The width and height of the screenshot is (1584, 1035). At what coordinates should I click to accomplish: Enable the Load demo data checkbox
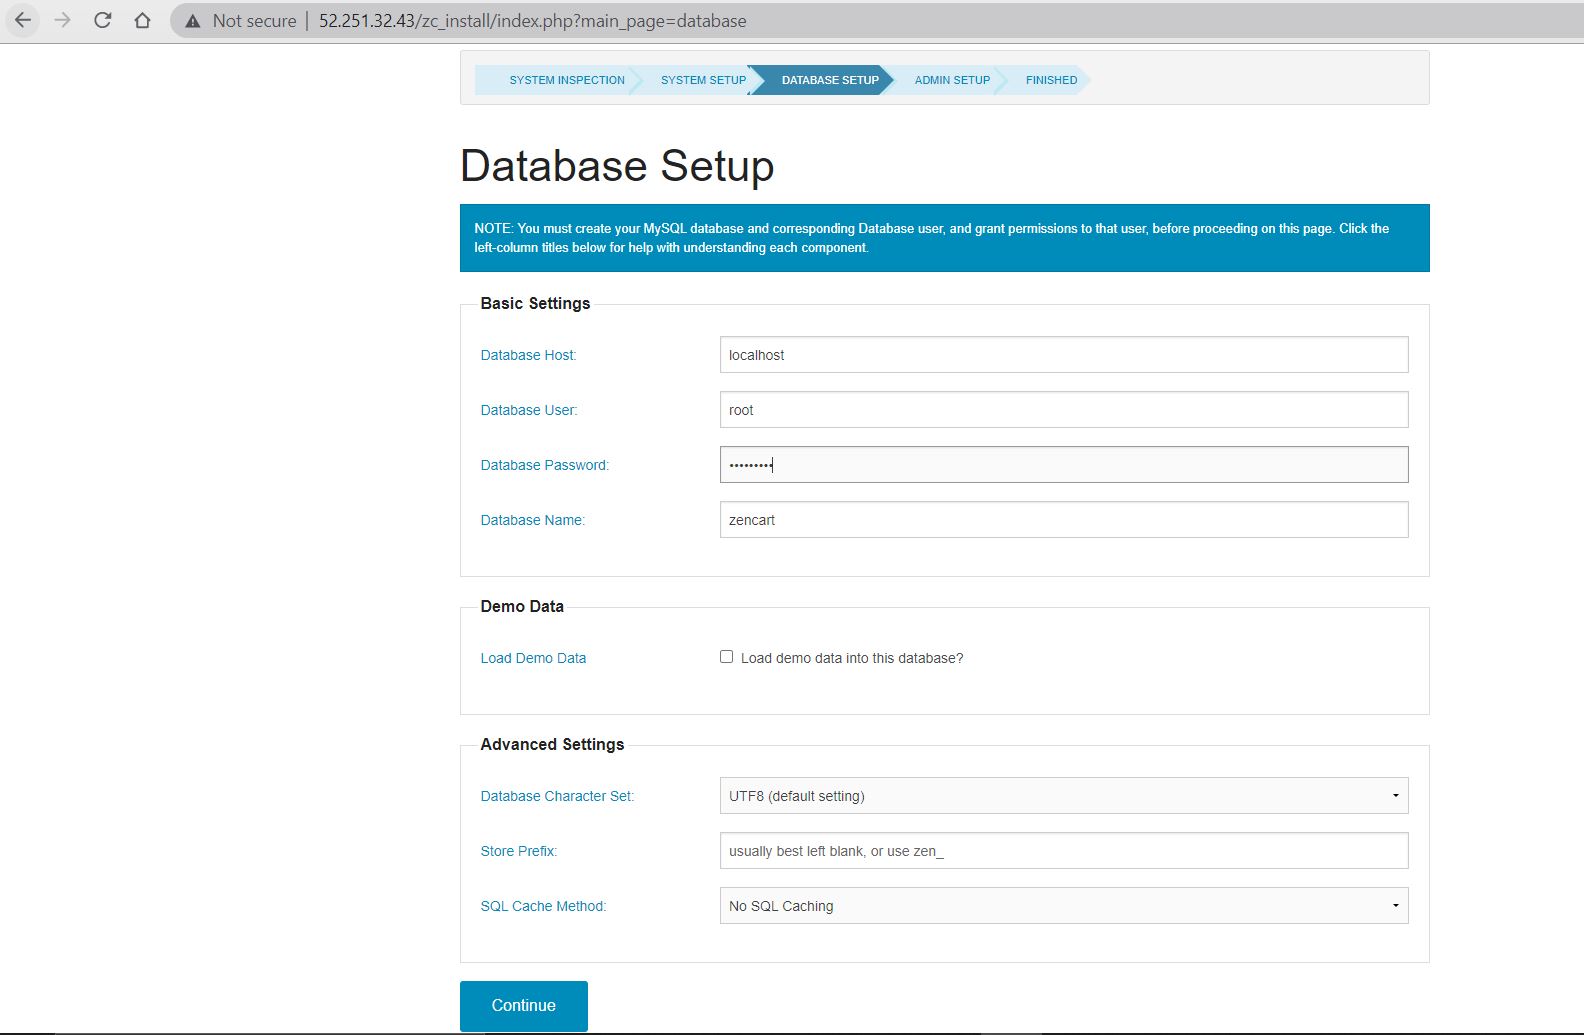coord(727,657)
